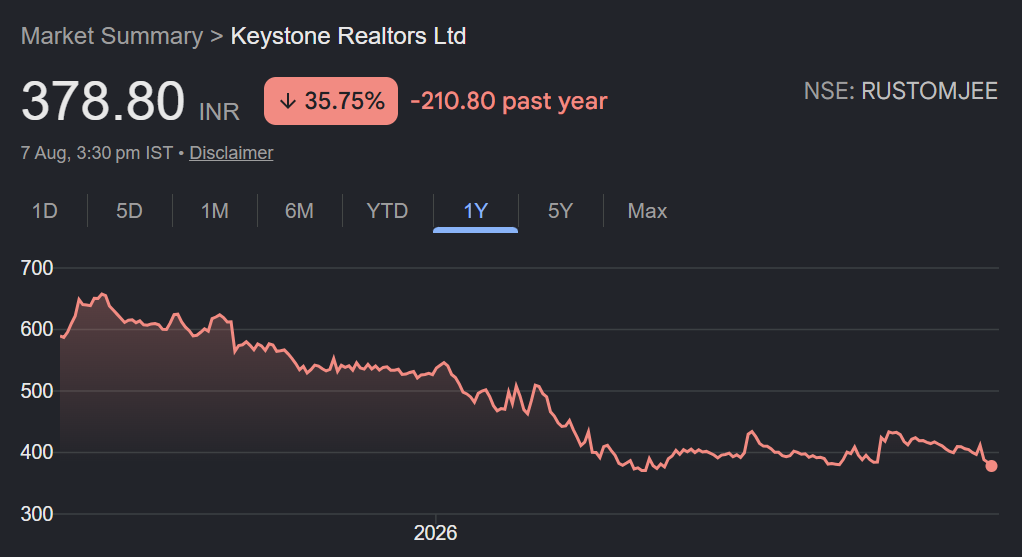Click the down arrow in percentage badge
Image resolution: width=1022 pixels, height=557 pixels.
click(x=287, y=101)
